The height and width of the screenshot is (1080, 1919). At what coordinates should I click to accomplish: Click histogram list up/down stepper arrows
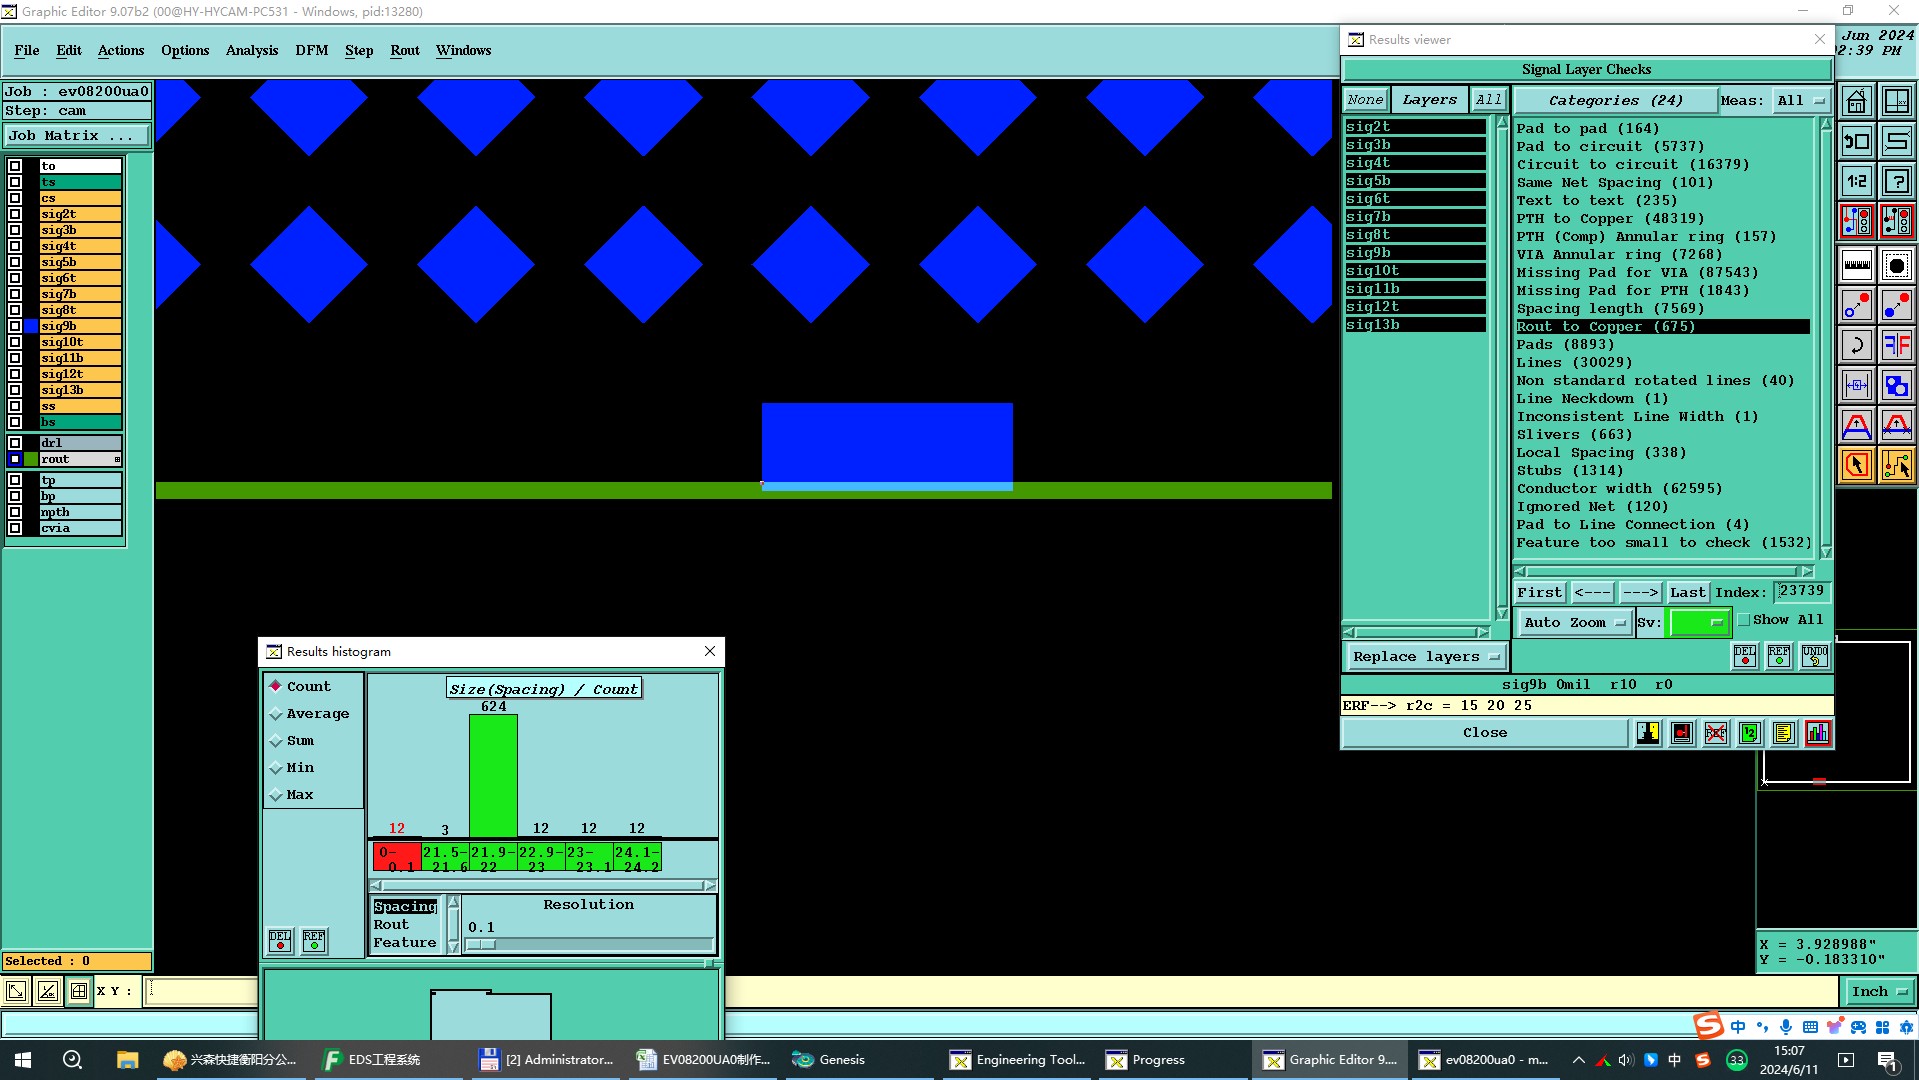[453, 925]
